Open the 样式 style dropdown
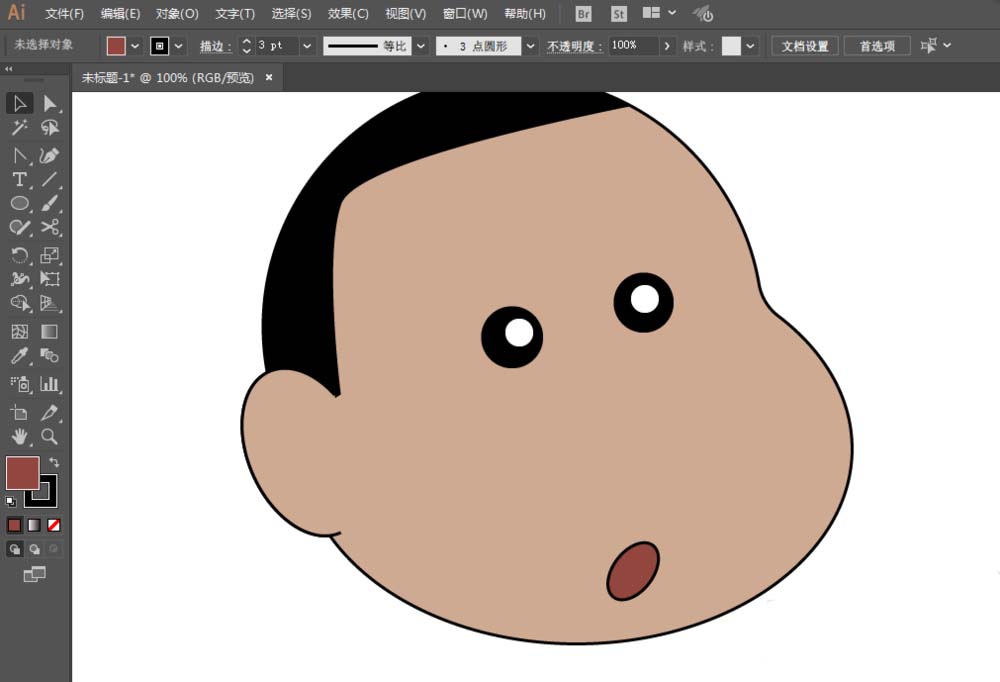The image size is (1000, 682). [750, 46]
